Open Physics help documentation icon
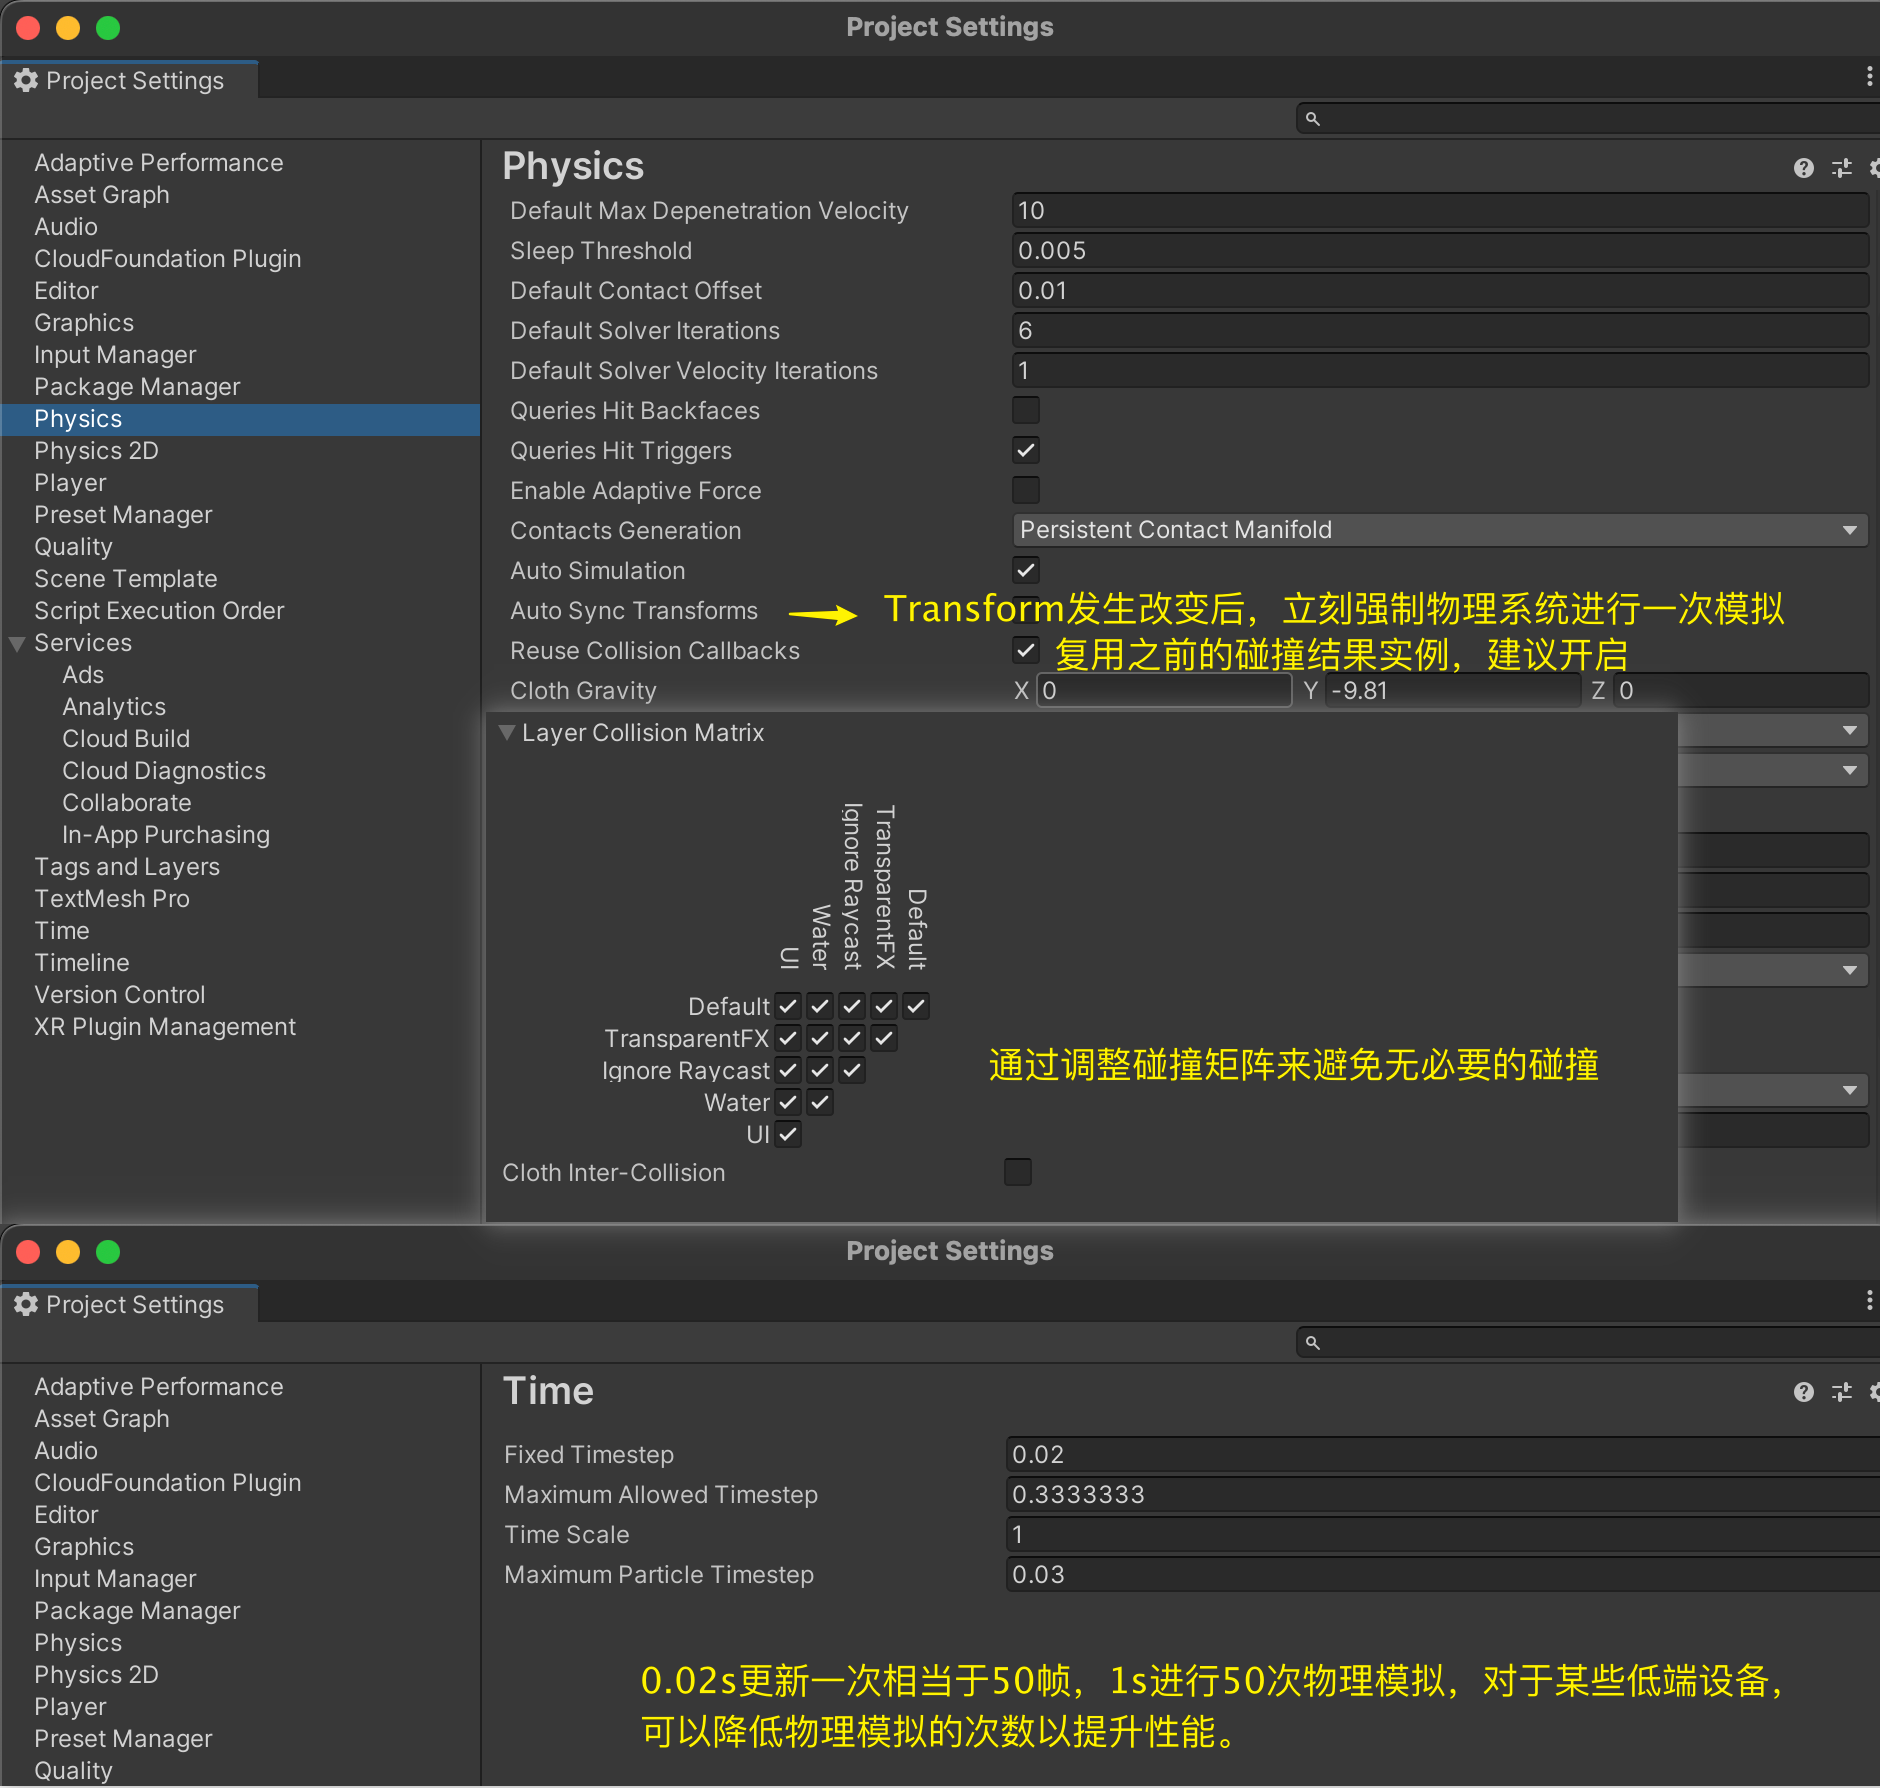 coord(1803,168)
